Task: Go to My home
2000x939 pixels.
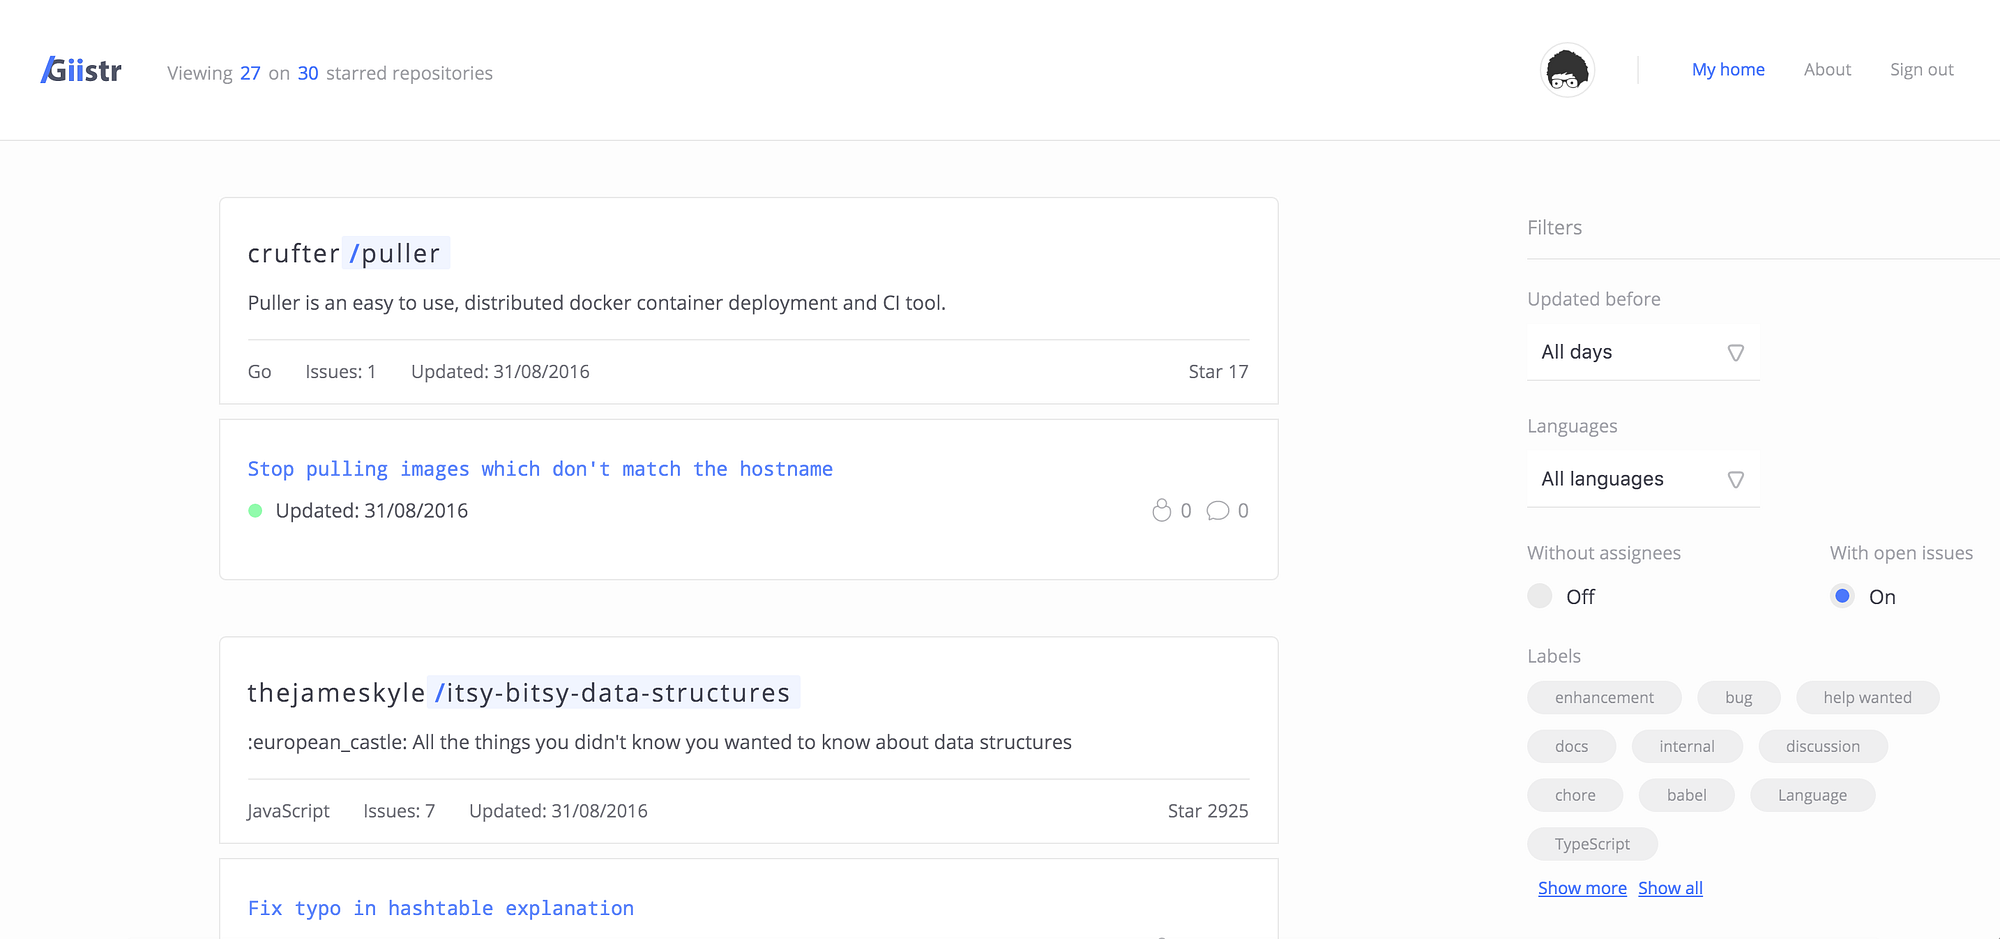Action: (x=1727, y=70)
